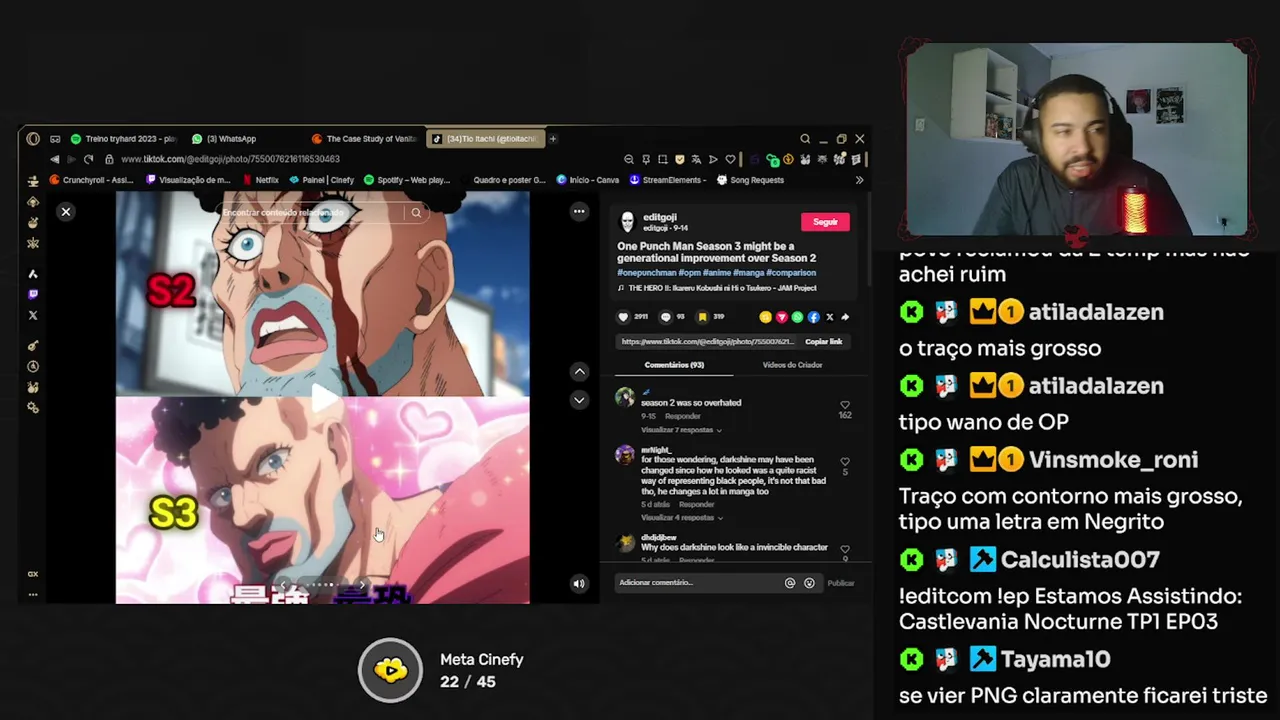Click next slide arrow on photo carousel
Image resolution: width=1280 pixels, height=720 pixels.
pos(362,584)
